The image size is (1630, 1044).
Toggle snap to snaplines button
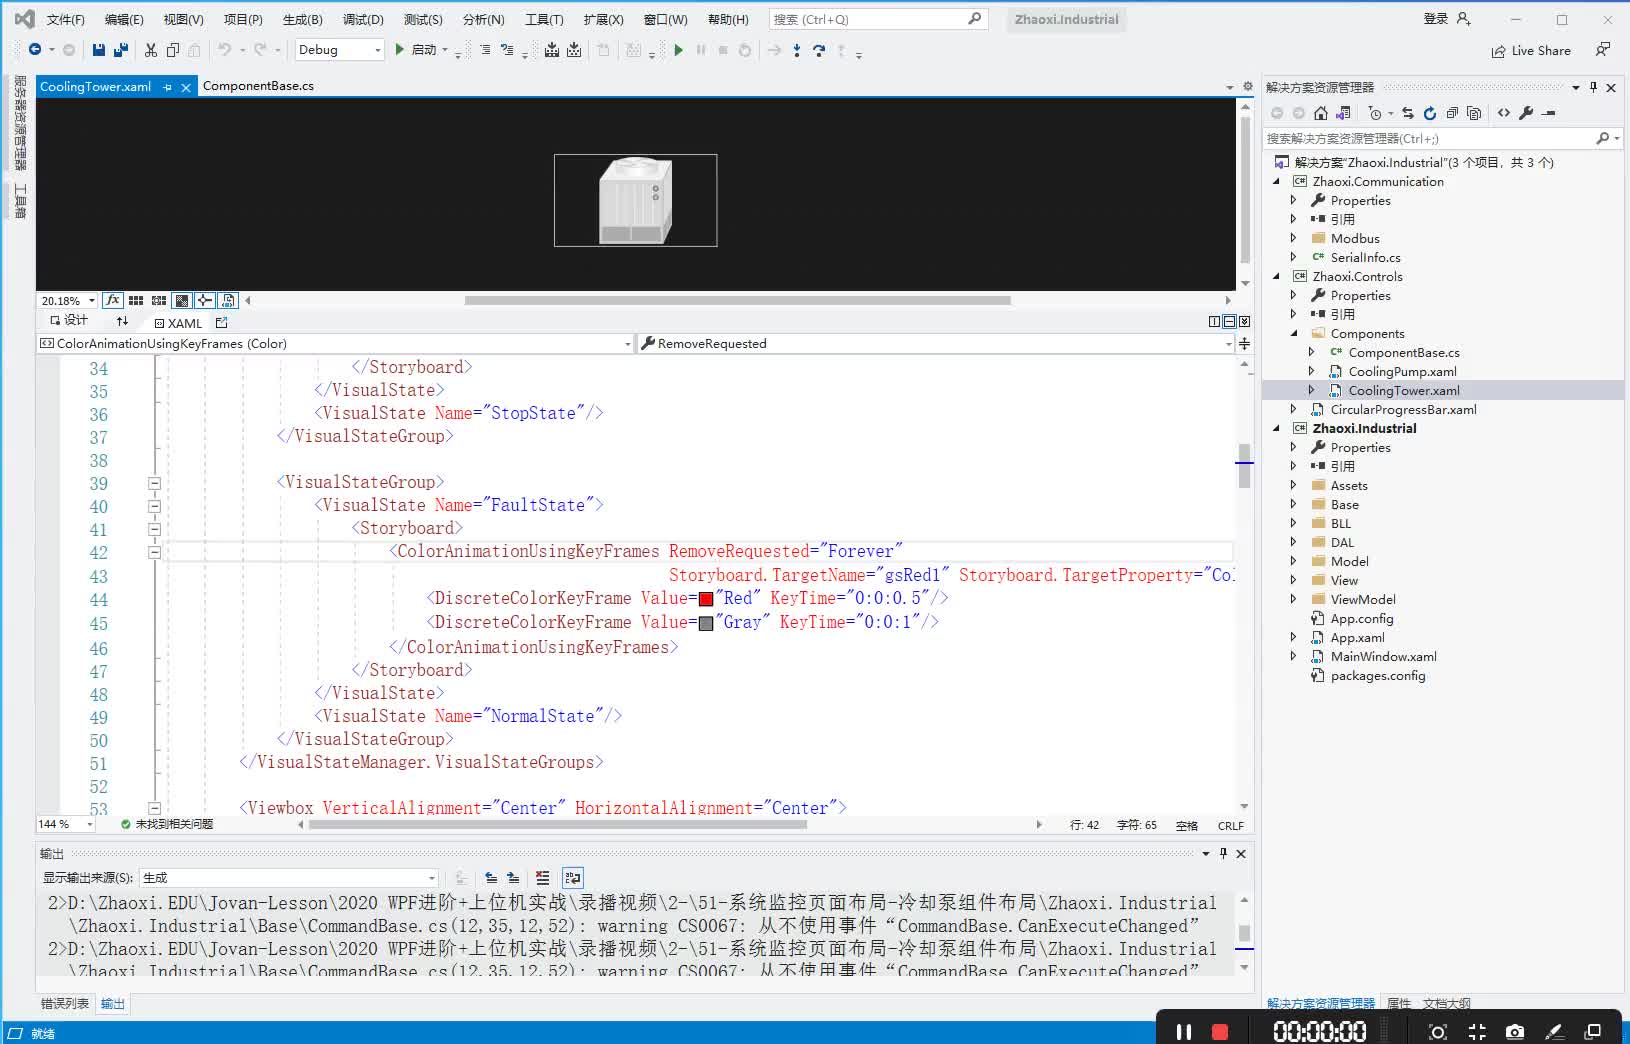[205, 300]
